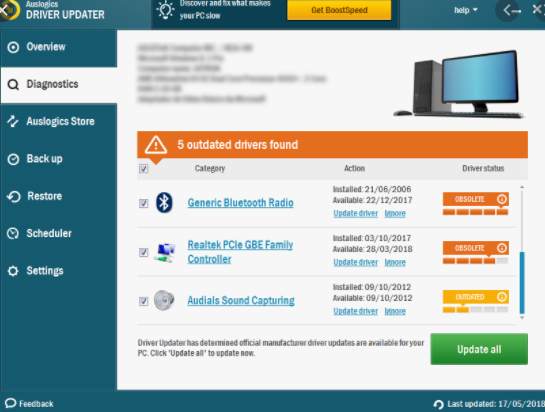Click the Bluetooth OBSOLETE status badge
Screen dimensions: 545x412
476,199
